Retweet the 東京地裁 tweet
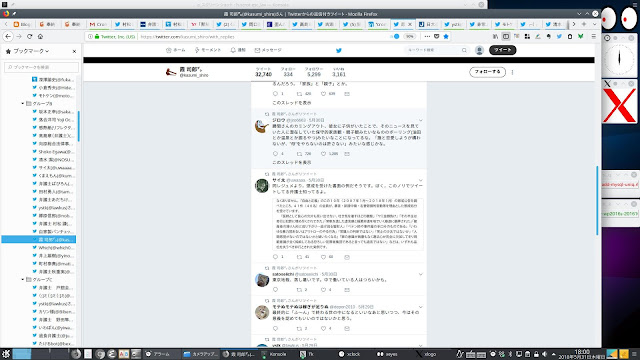 [300, 290]
